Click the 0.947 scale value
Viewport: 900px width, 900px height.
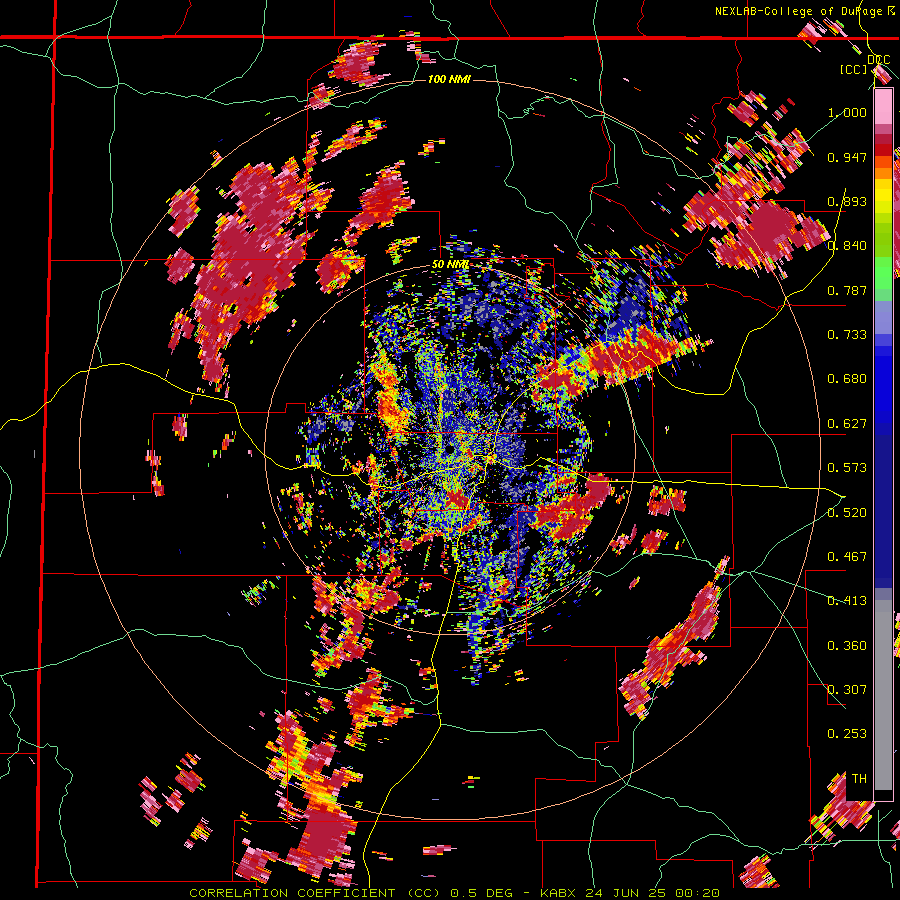pyautogui.click(x=847, y=157)
